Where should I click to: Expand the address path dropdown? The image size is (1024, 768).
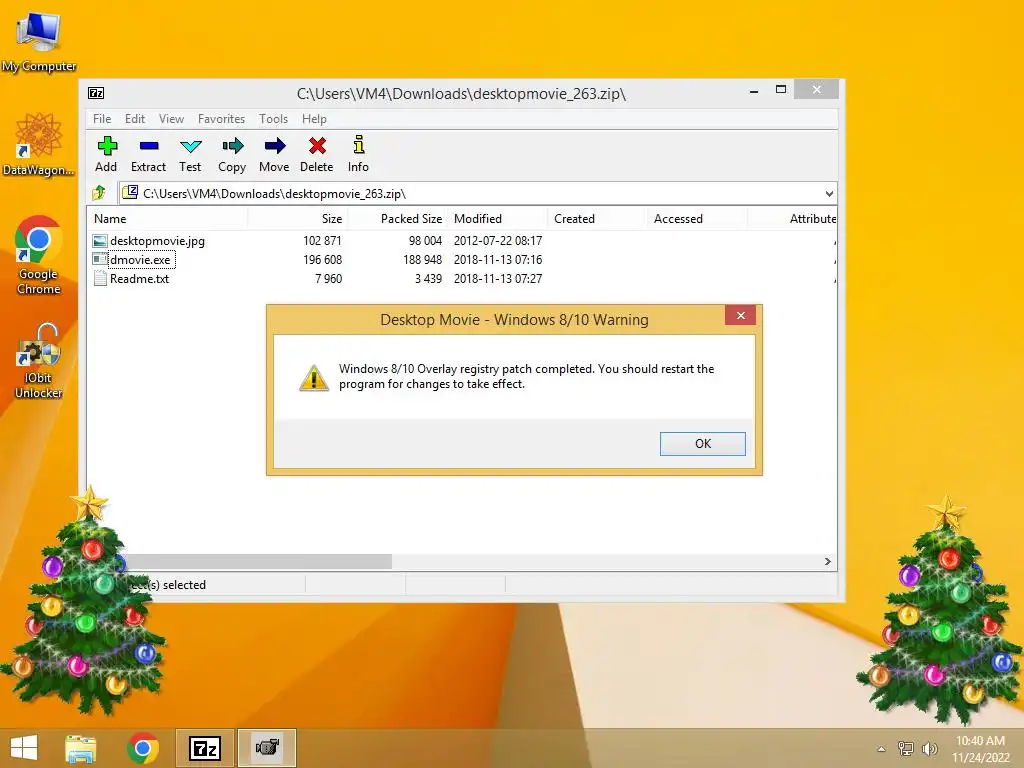coord(829,193)
